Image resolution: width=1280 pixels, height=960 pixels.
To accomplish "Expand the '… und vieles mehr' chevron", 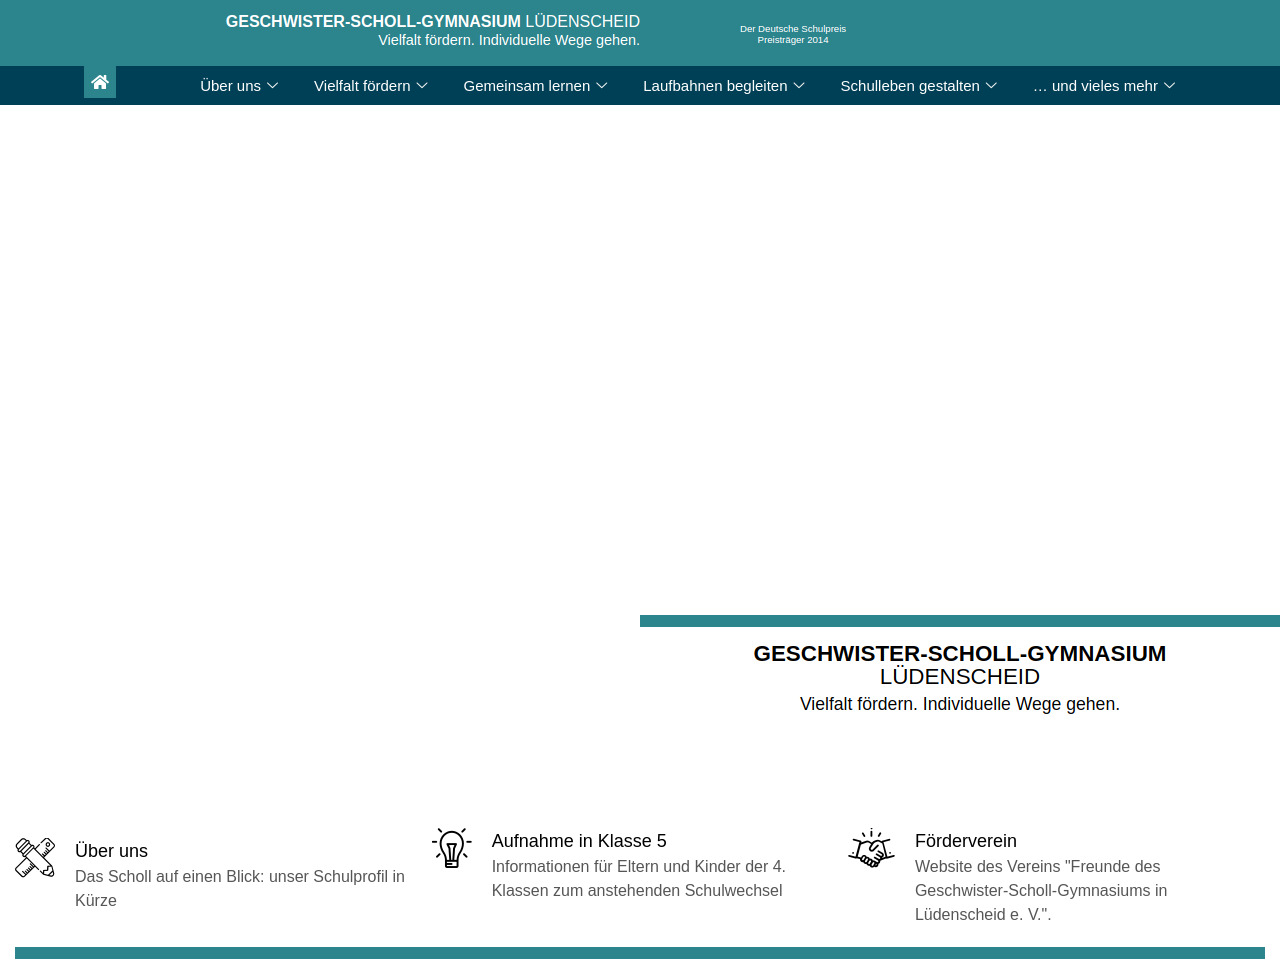I will point(1169,86).
